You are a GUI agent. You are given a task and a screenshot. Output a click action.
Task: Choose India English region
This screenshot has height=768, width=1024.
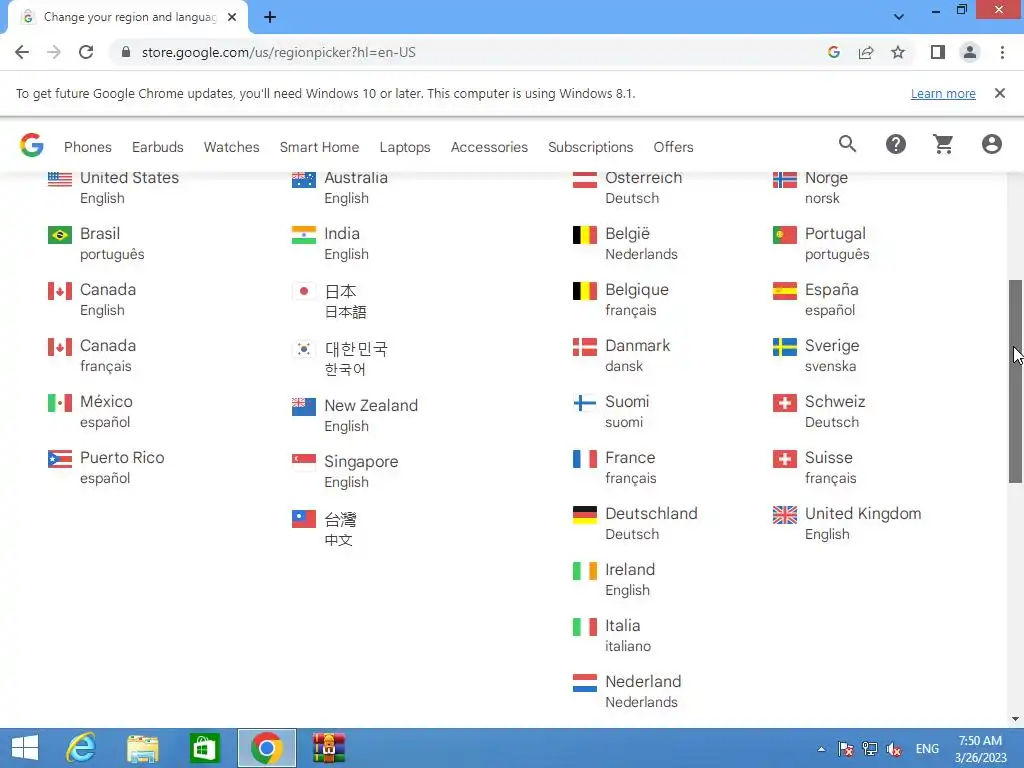point(330,244)
